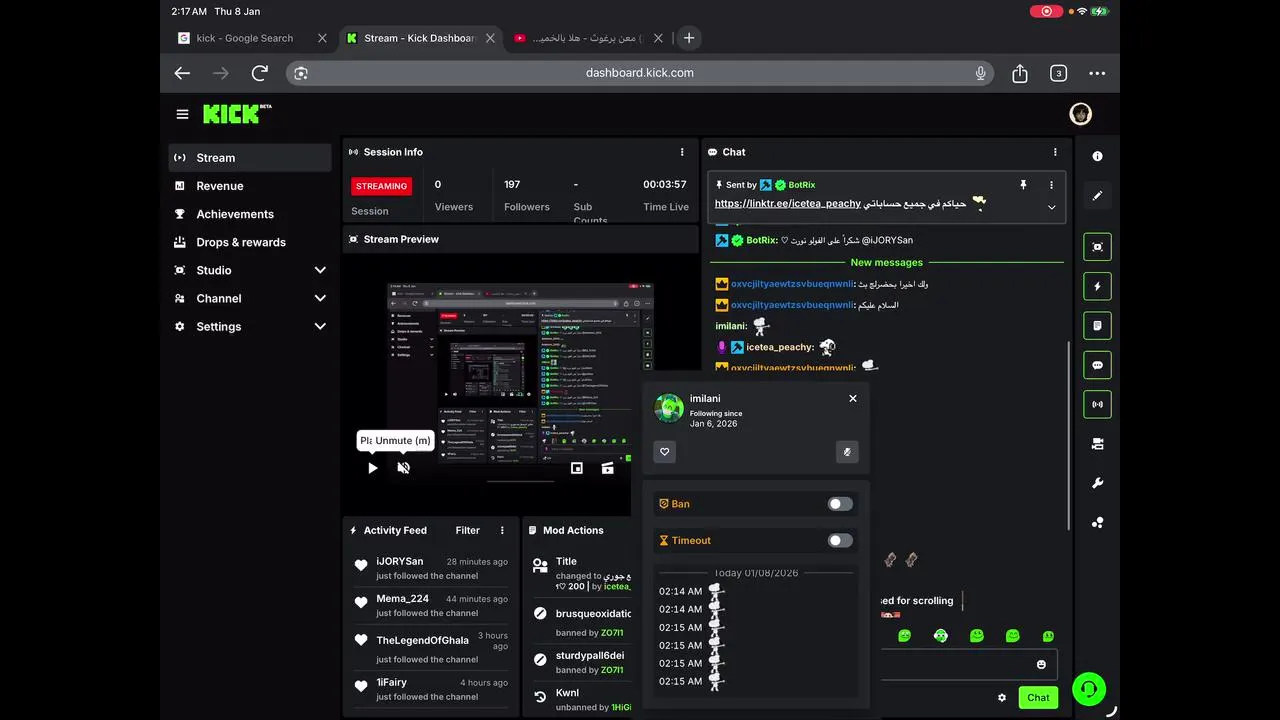Screen dimensions: 1280x720
Task: Click the chat panel scrollbar
Action: pyautogui.click(x=1069, y=435)
